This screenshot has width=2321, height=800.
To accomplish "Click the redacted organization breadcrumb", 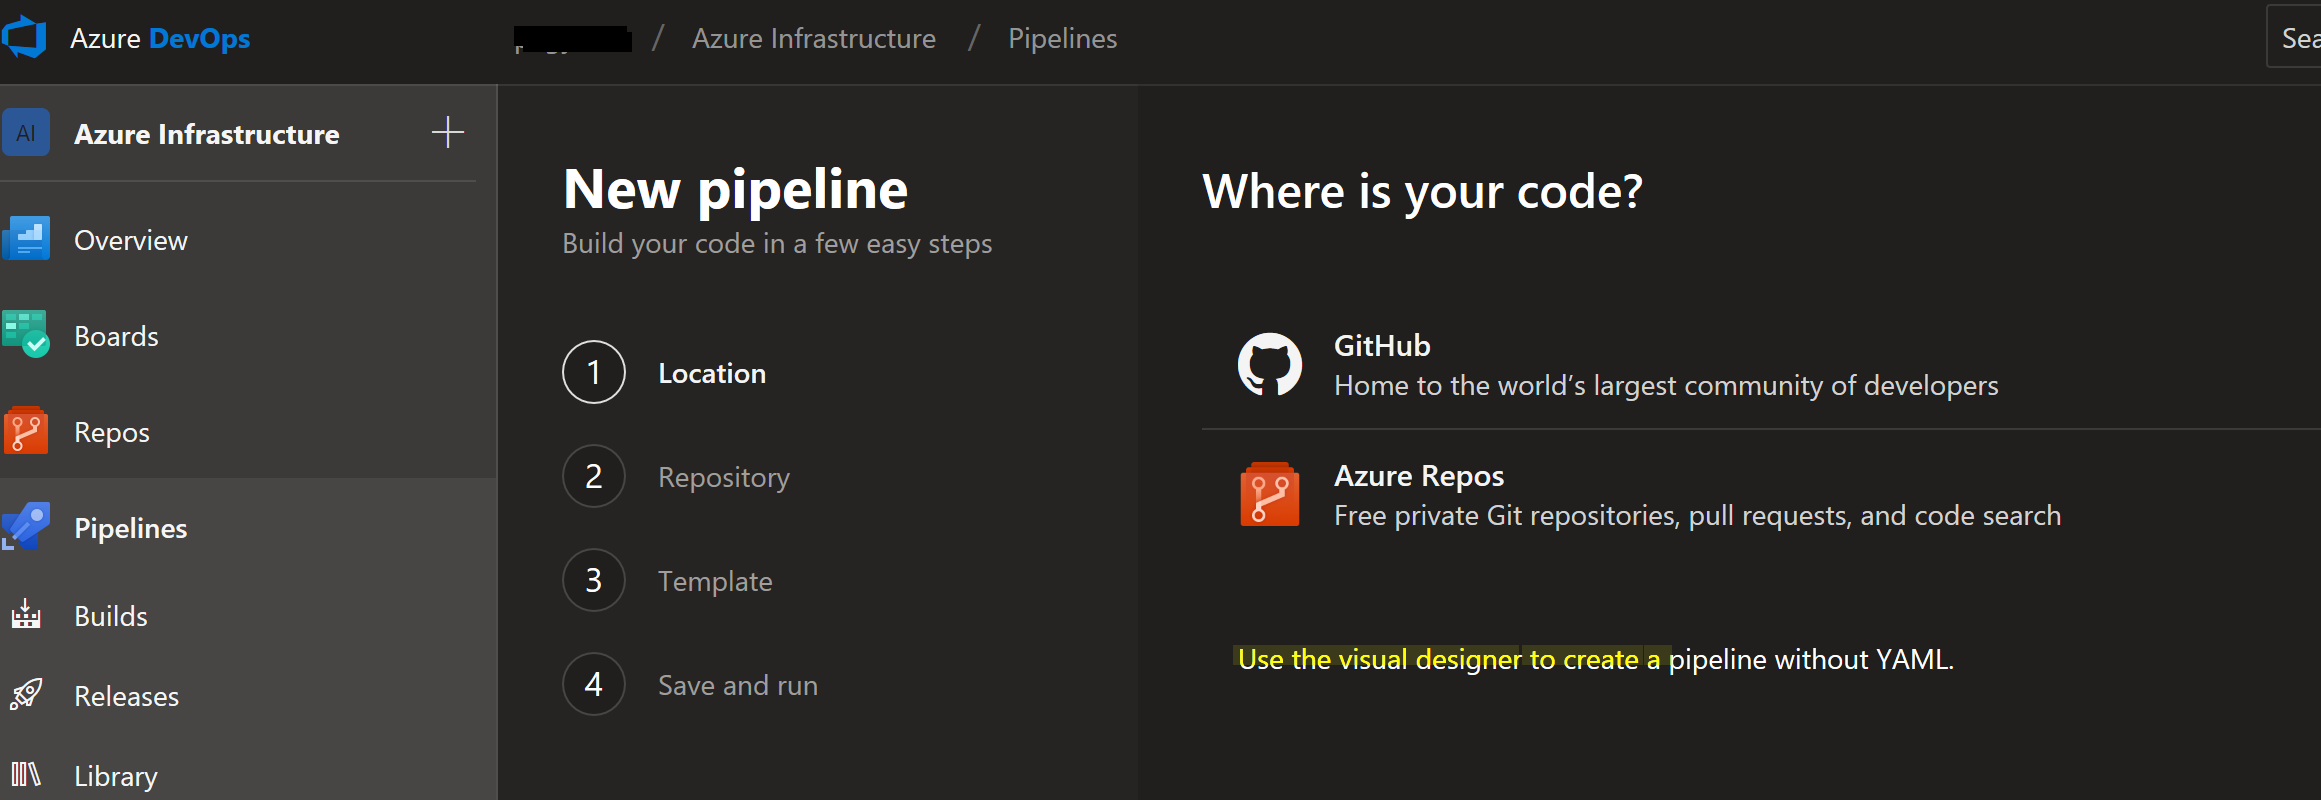I will (573, 39).
